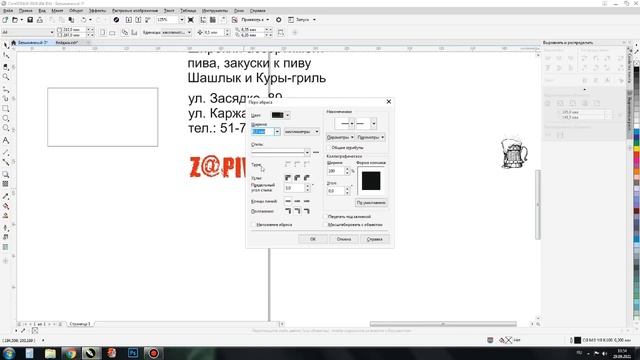Open the end arrowhead dropdown
Screen dimensions: 640x360
[373, 123]
